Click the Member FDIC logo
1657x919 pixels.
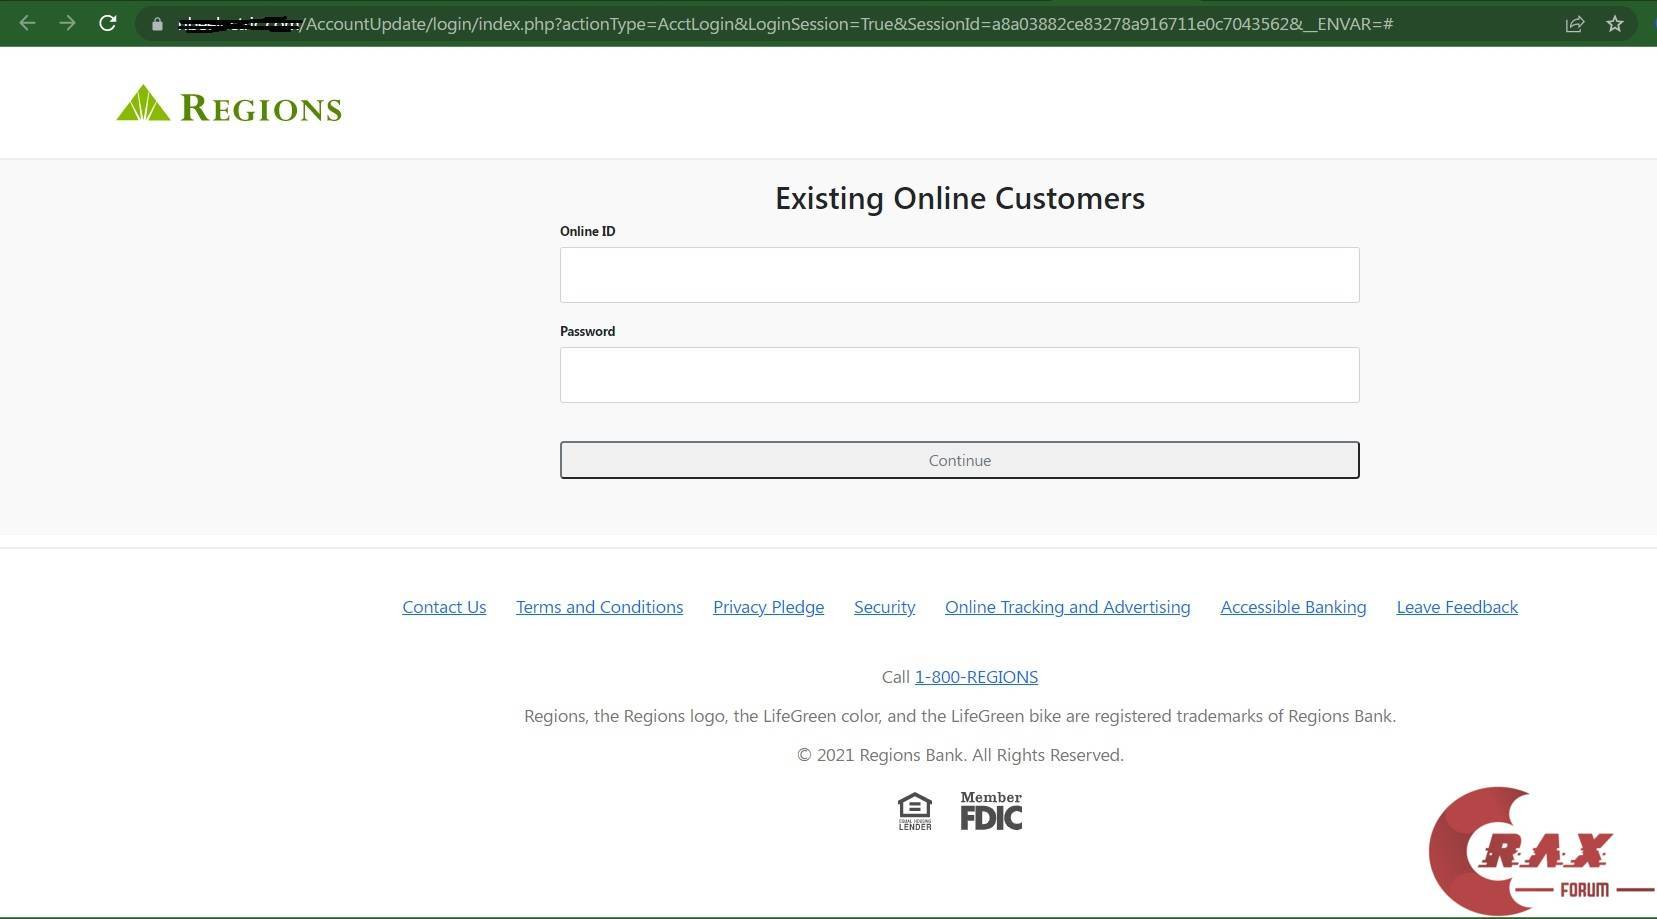click(x=991, y=811)
